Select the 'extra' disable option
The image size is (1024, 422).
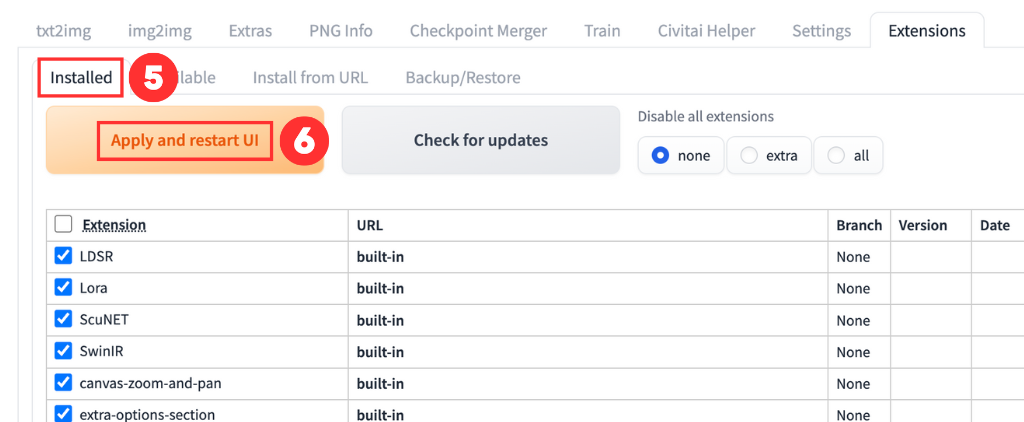pyautogui.click(x=768, y=155)
